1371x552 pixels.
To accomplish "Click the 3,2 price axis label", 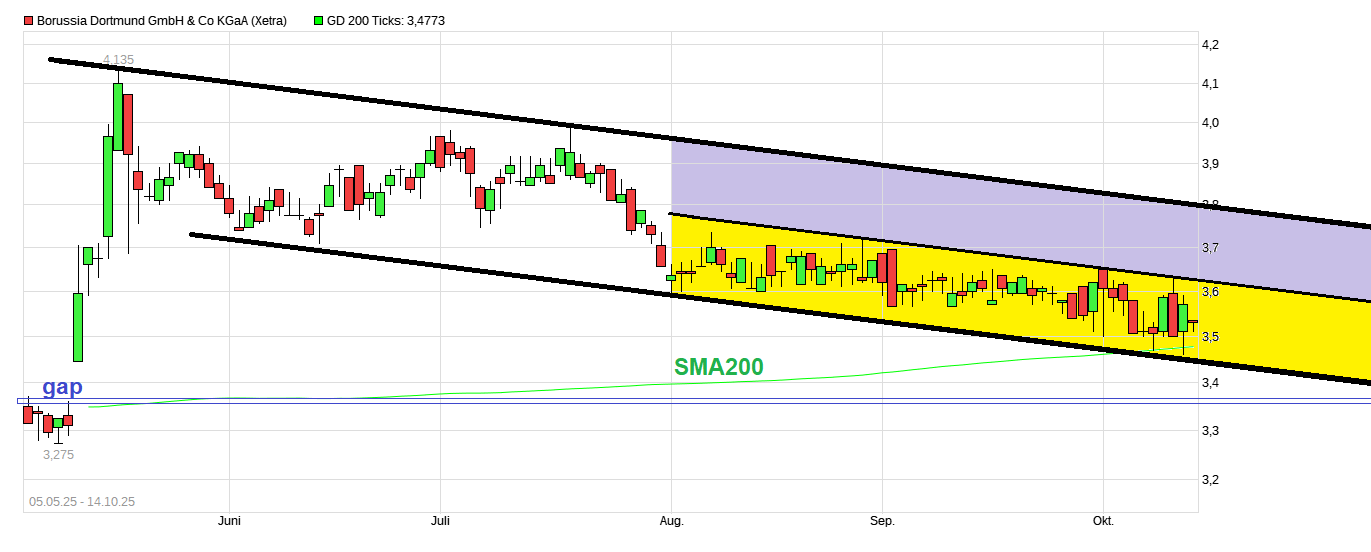I will pyautogui.click(x=1210, y=479).
